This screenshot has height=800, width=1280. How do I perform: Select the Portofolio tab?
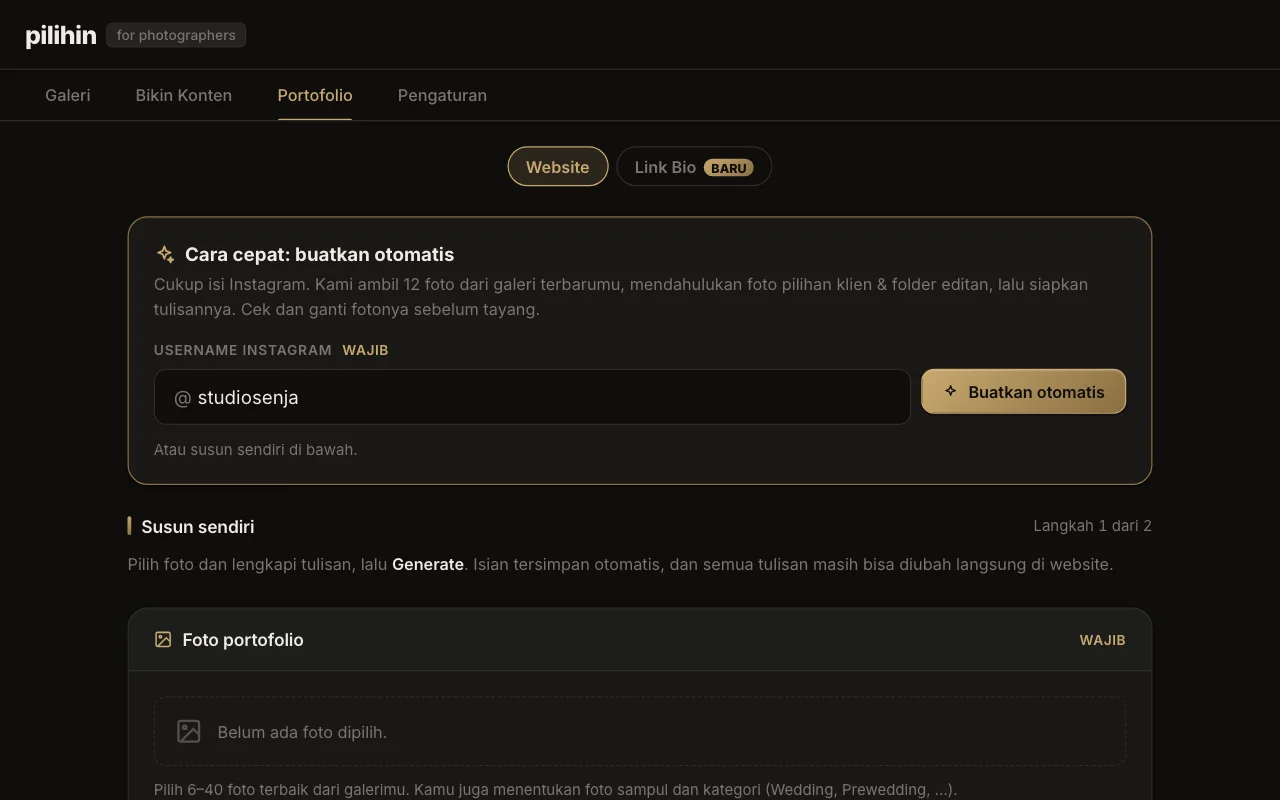(x=315, y=95)
